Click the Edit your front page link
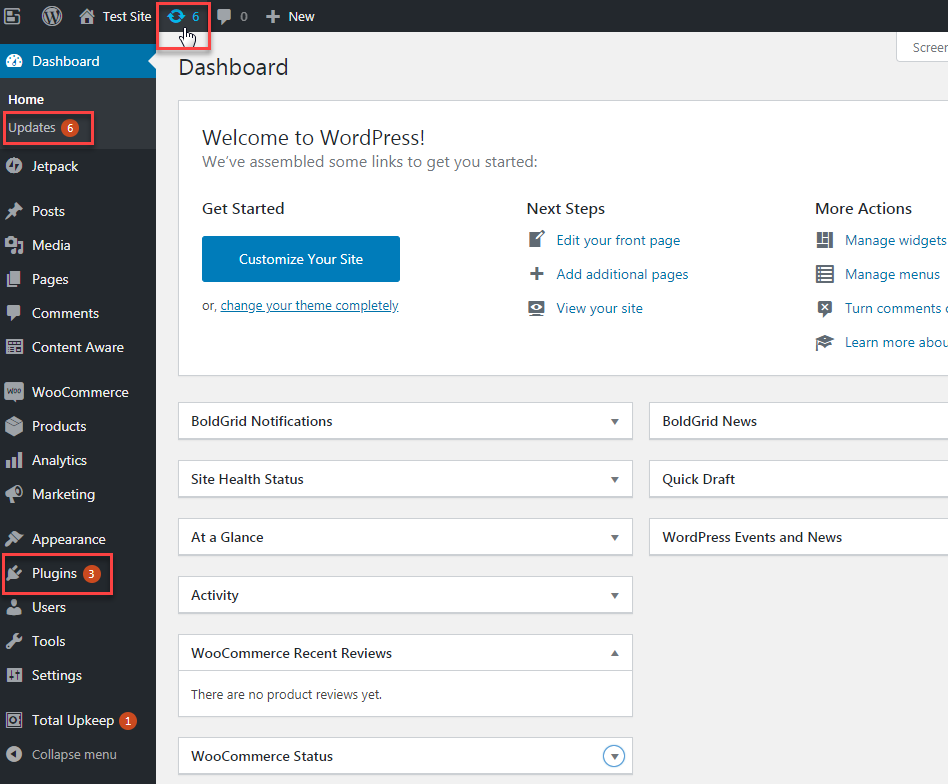 pos(618,240)
